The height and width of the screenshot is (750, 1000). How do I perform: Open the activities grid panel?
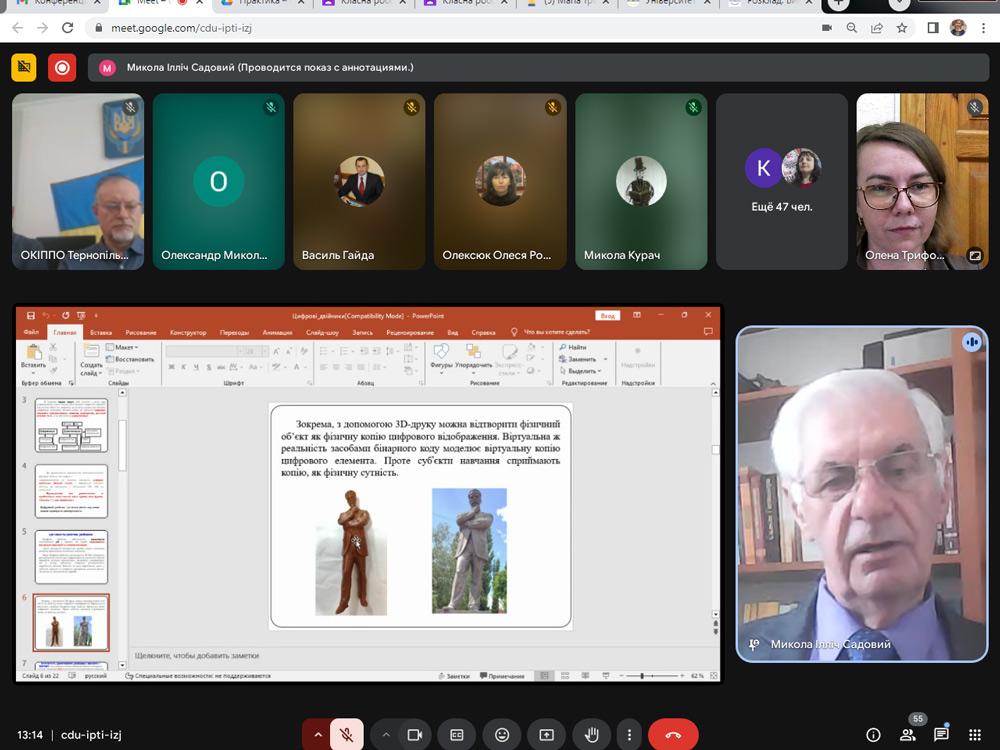point(975,735)
